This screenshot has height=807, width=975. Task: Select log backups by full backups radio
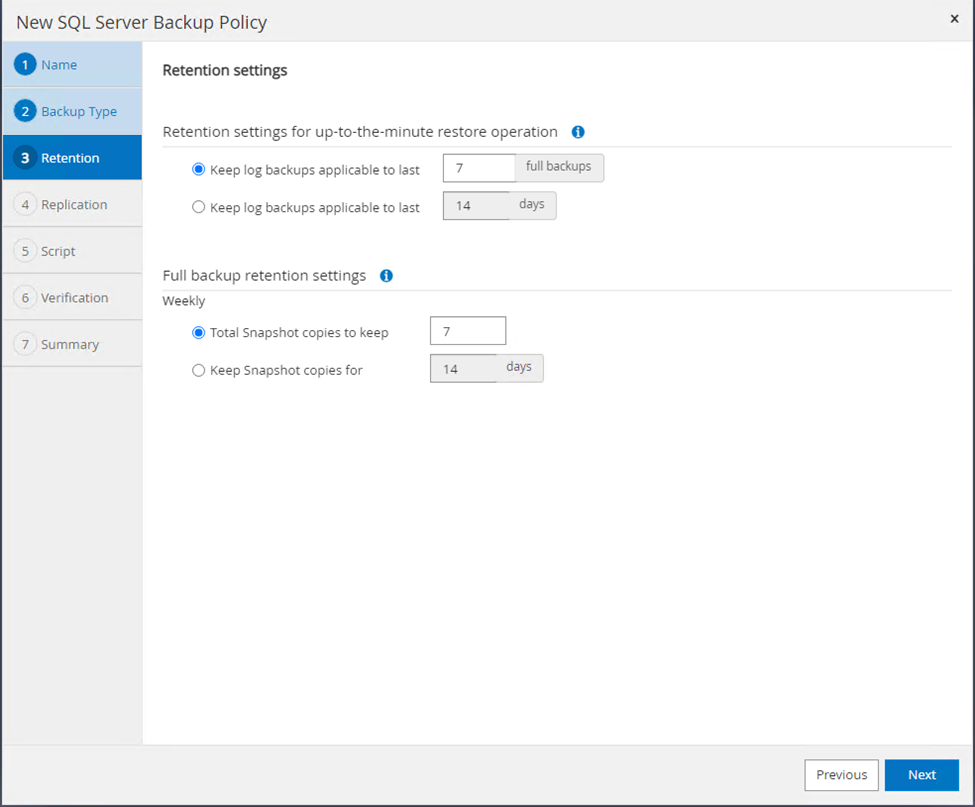coord(198,170)
